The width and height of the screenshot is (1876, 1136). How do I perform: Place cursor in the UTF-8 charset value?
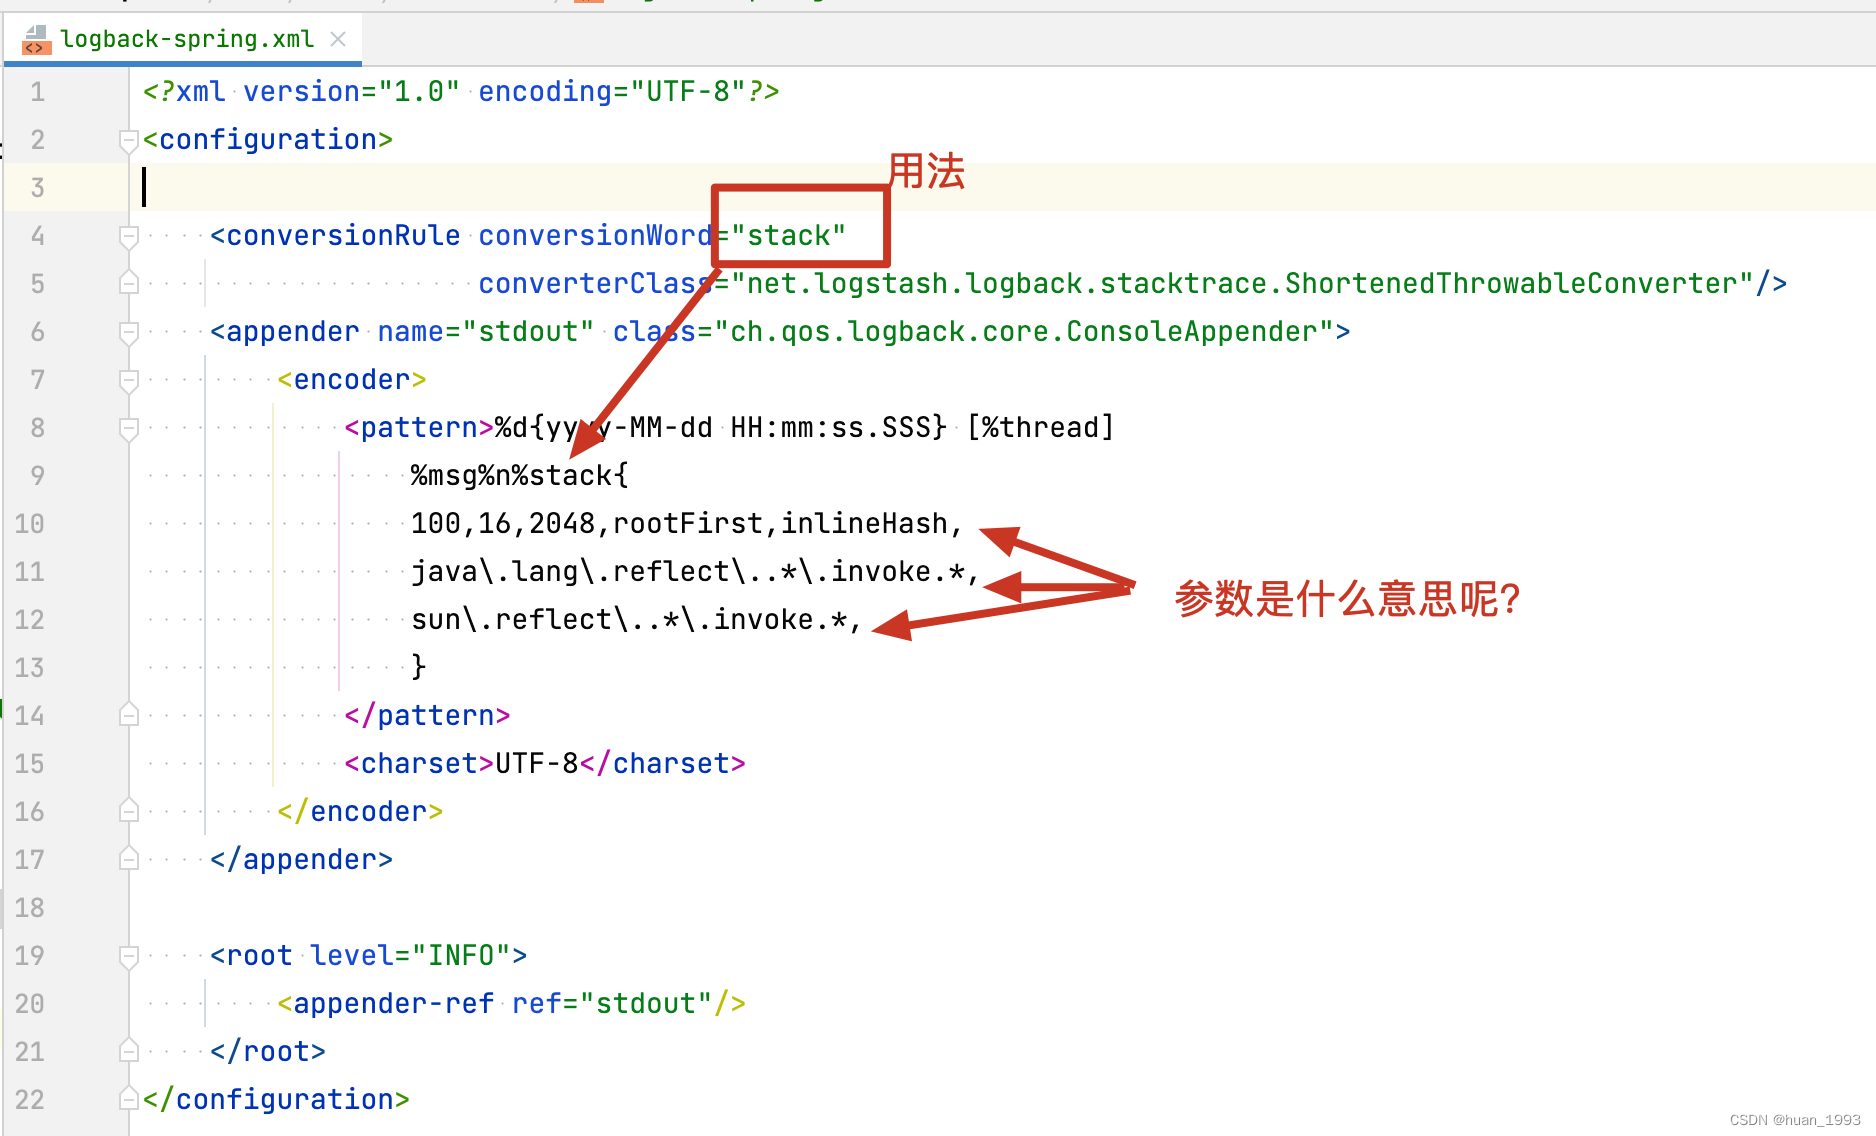[536, 763]
